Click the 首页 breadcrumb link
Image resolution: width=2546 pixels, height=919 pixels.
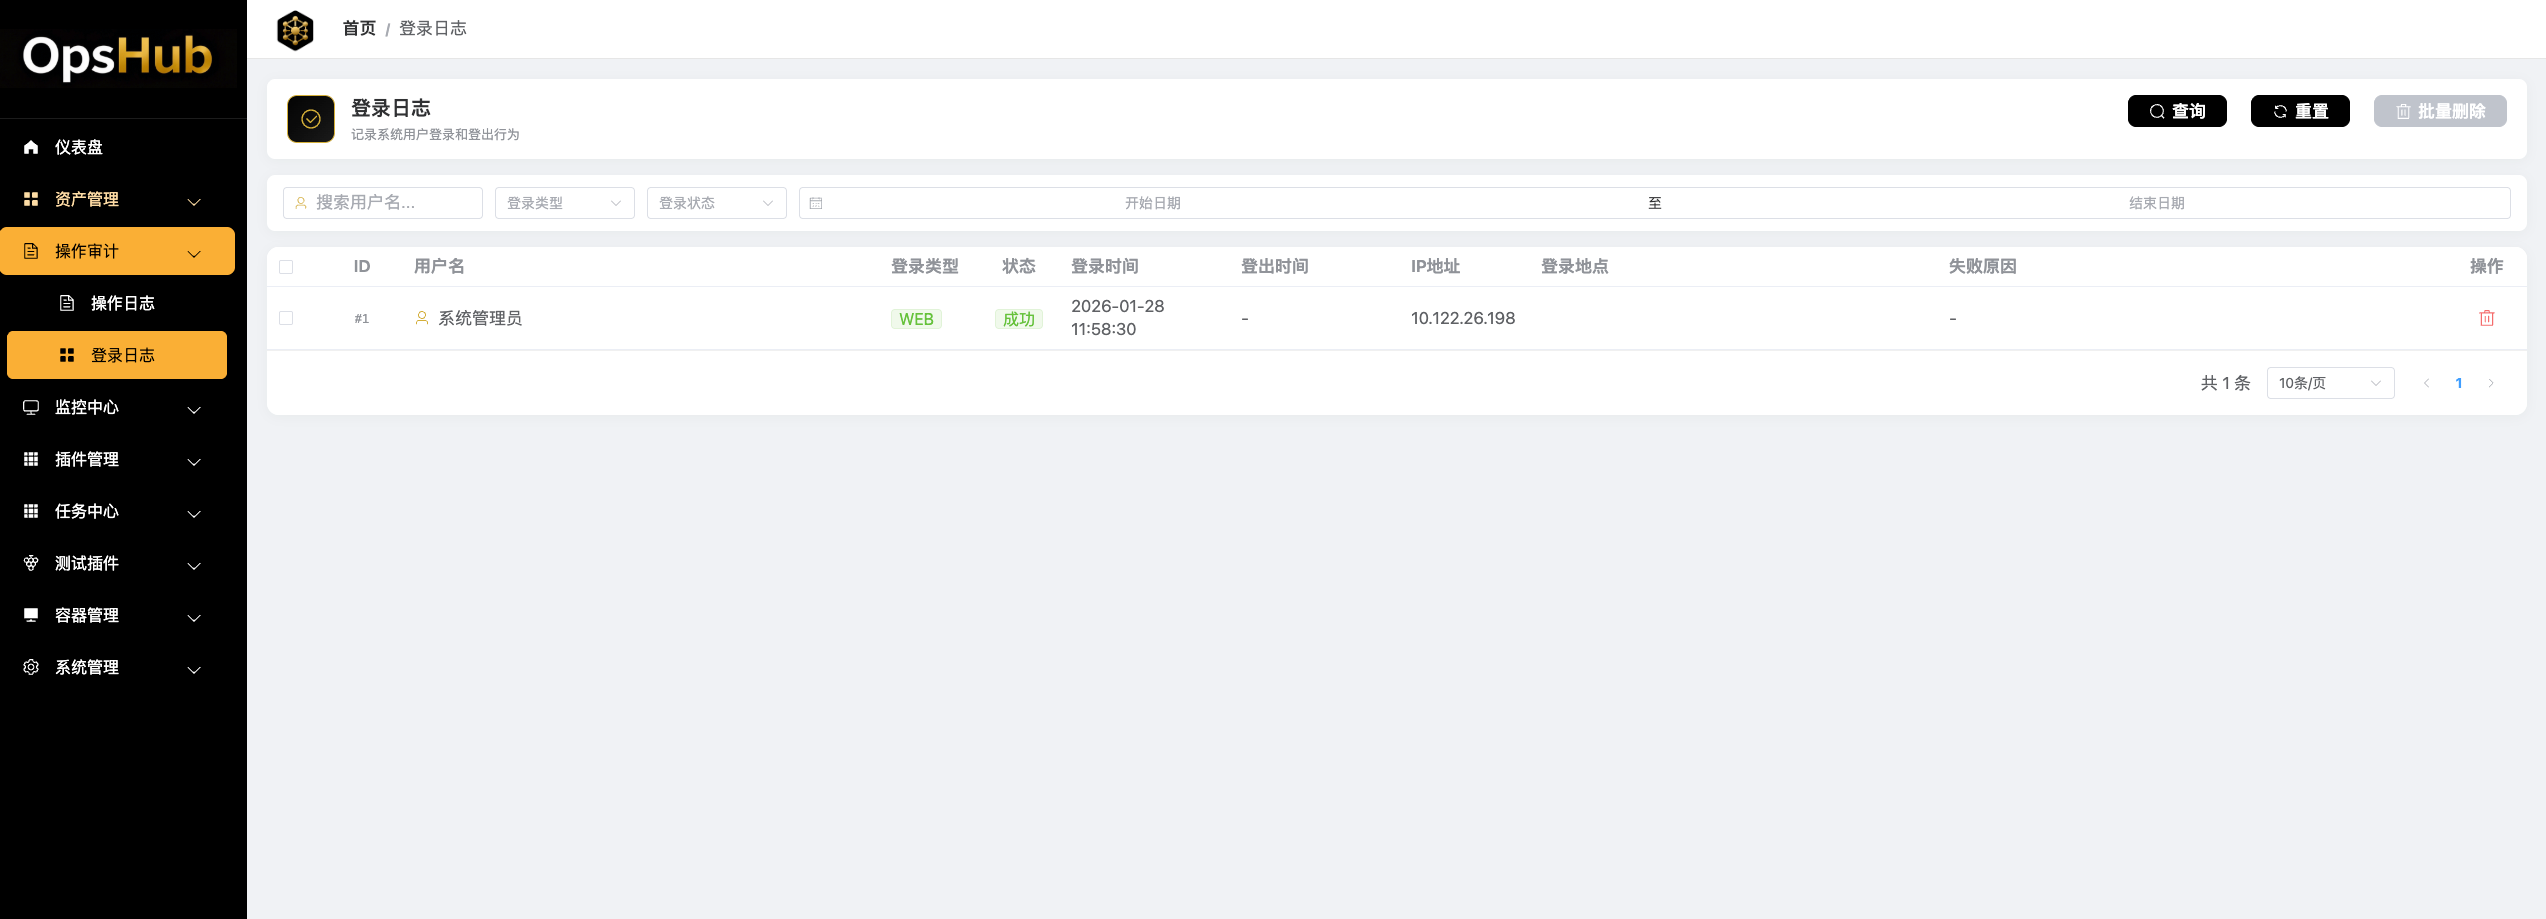tap(359, 28)
